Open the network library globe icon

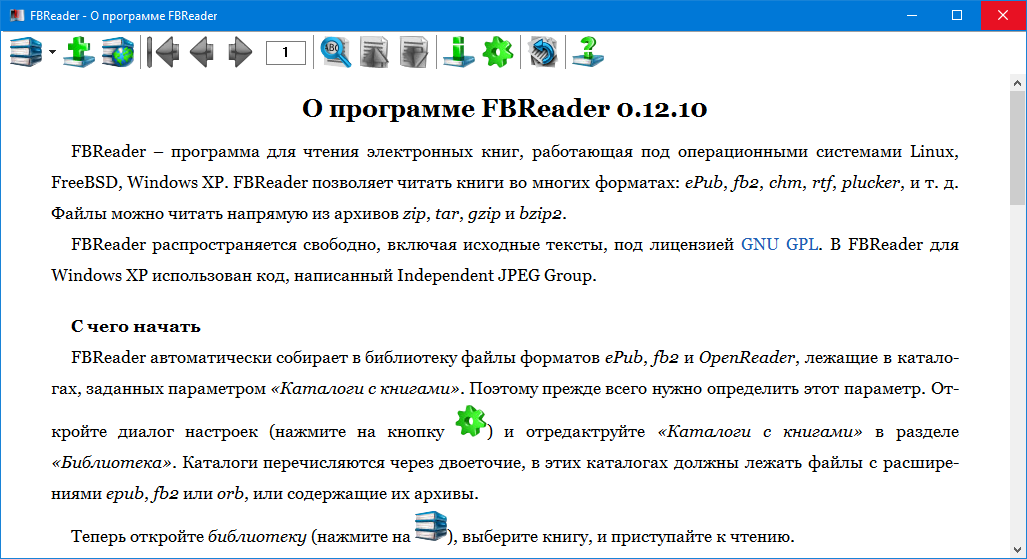coord(118,52)
